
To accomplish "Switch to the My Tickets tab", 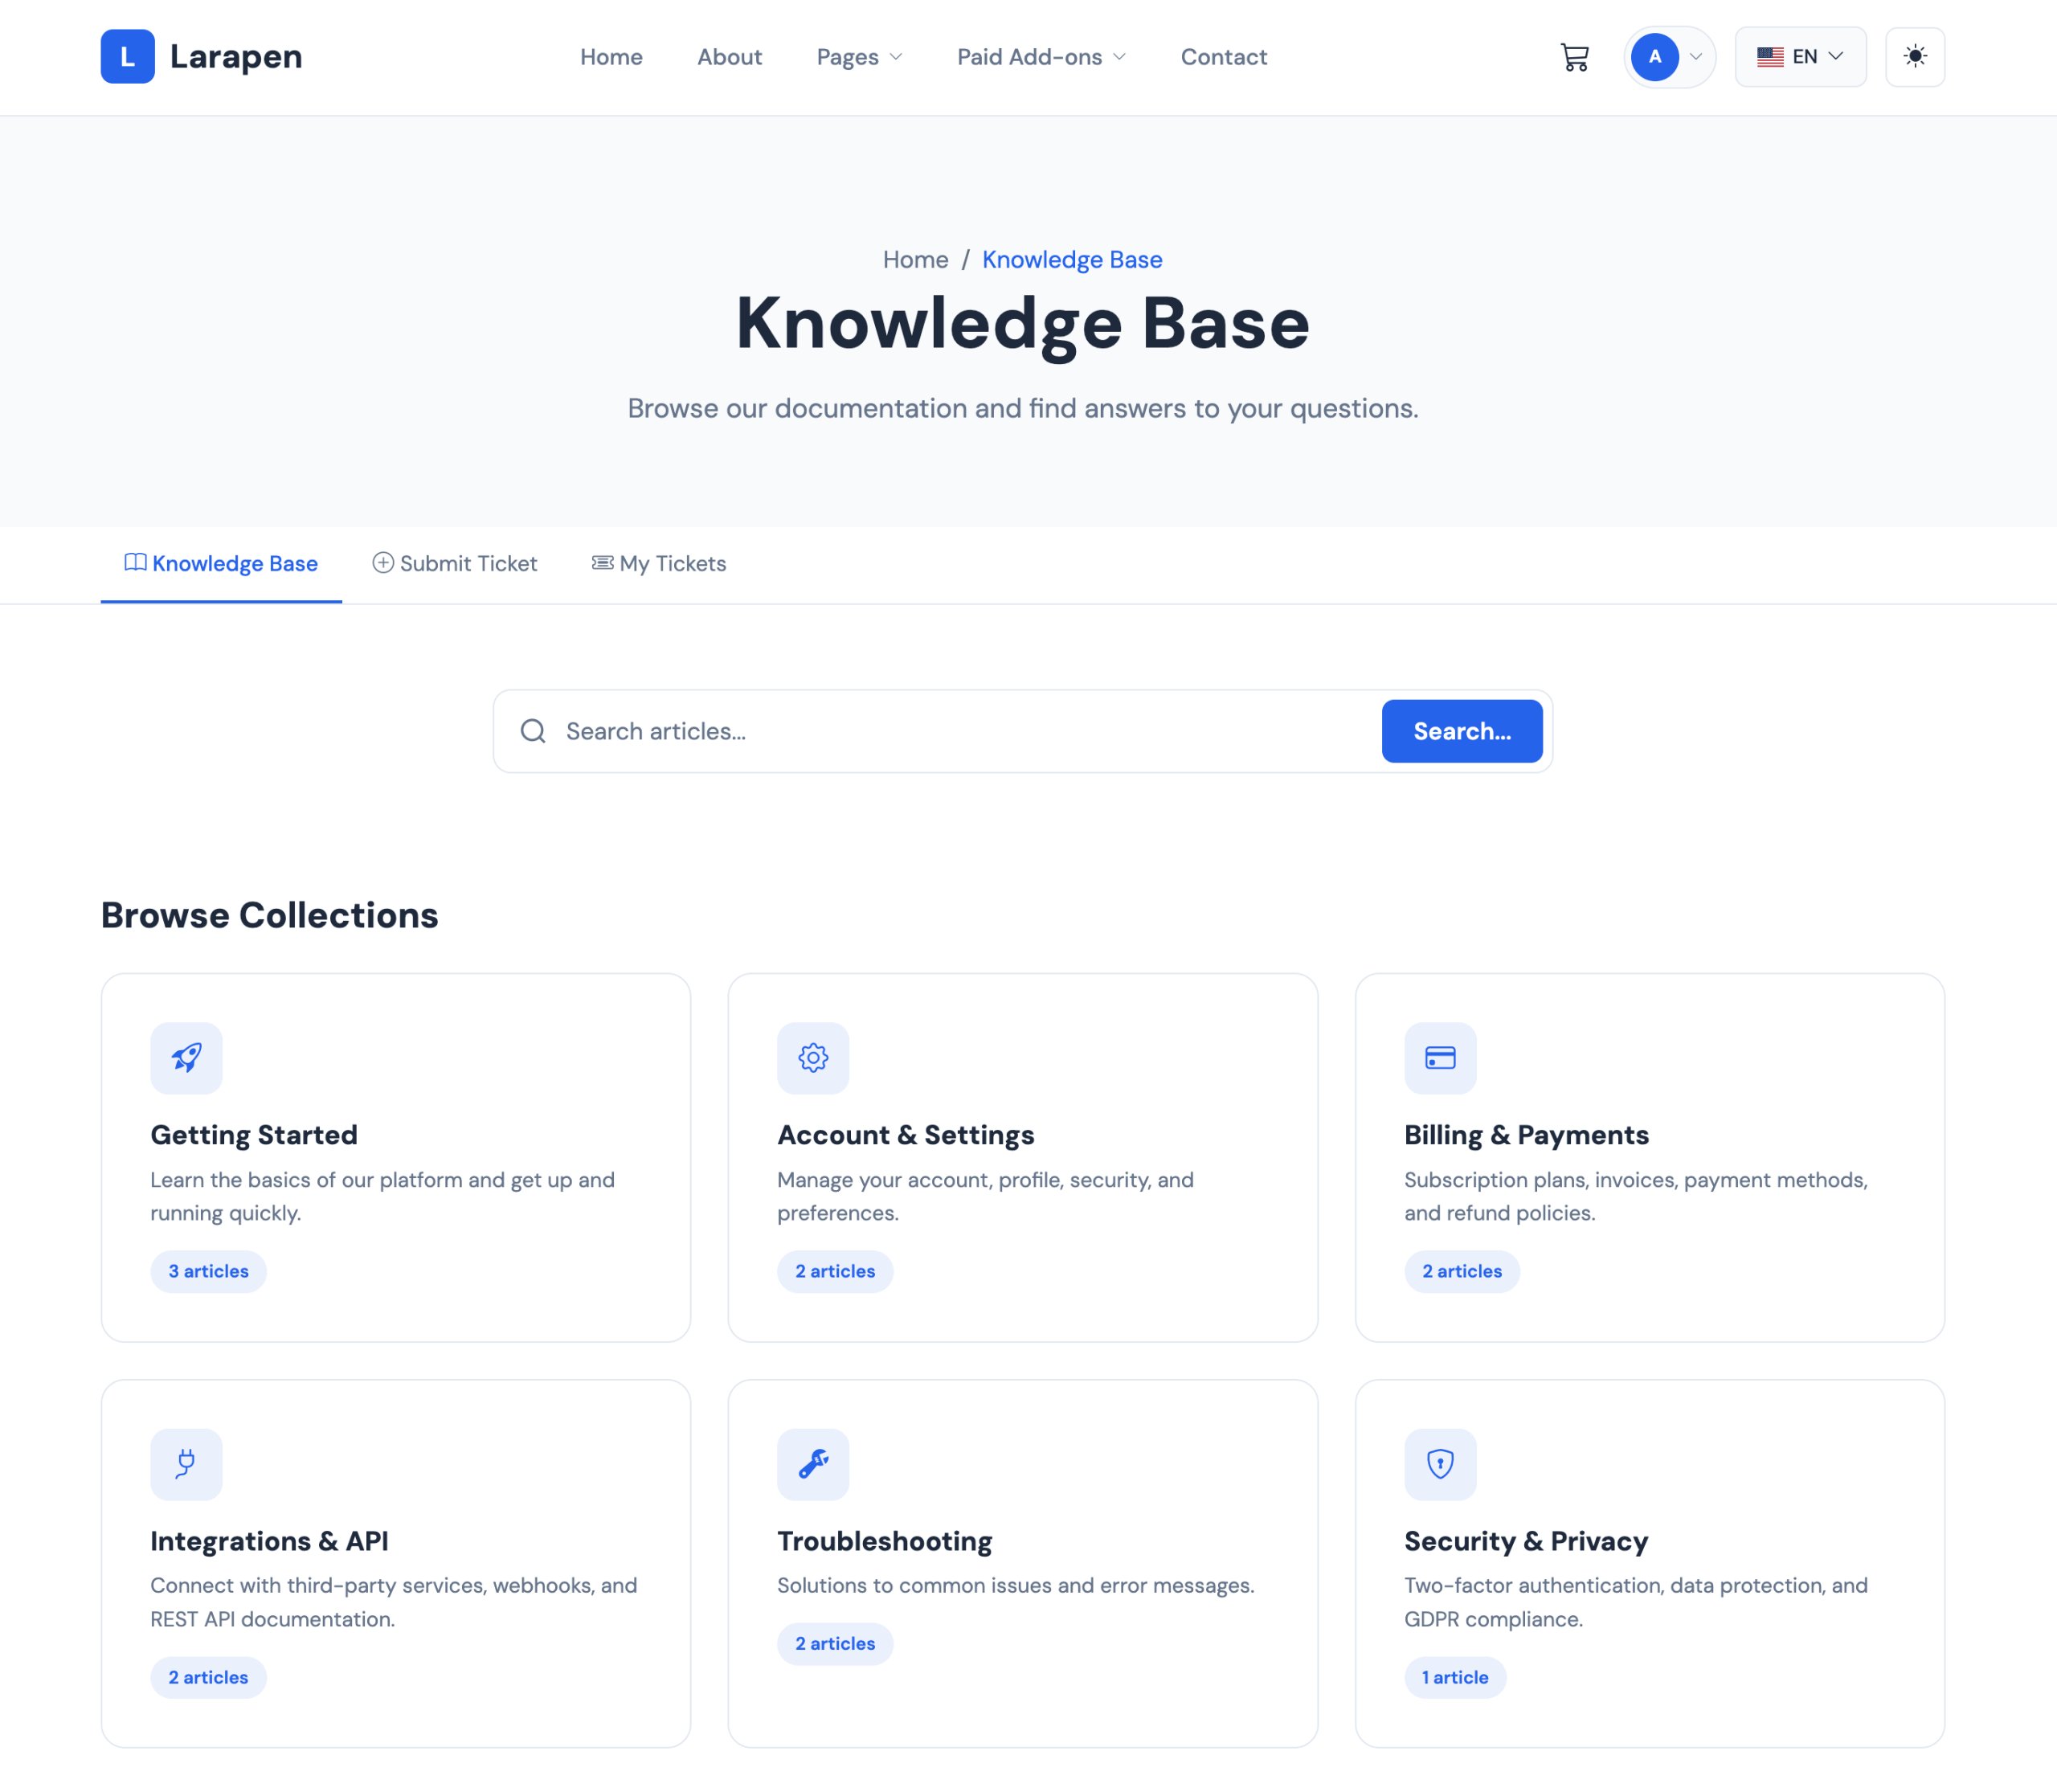I will (x=659, y=564).
